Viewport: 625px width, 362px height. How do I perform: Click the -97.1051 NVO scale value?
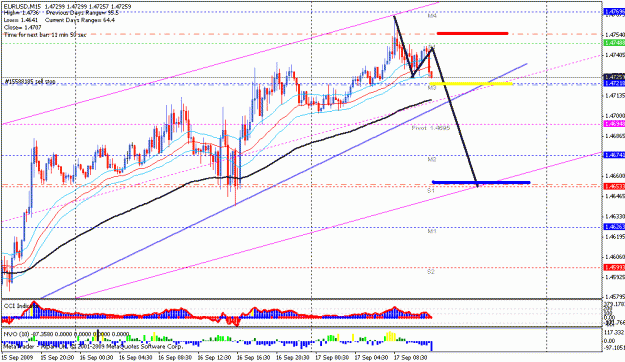[615, 348]
